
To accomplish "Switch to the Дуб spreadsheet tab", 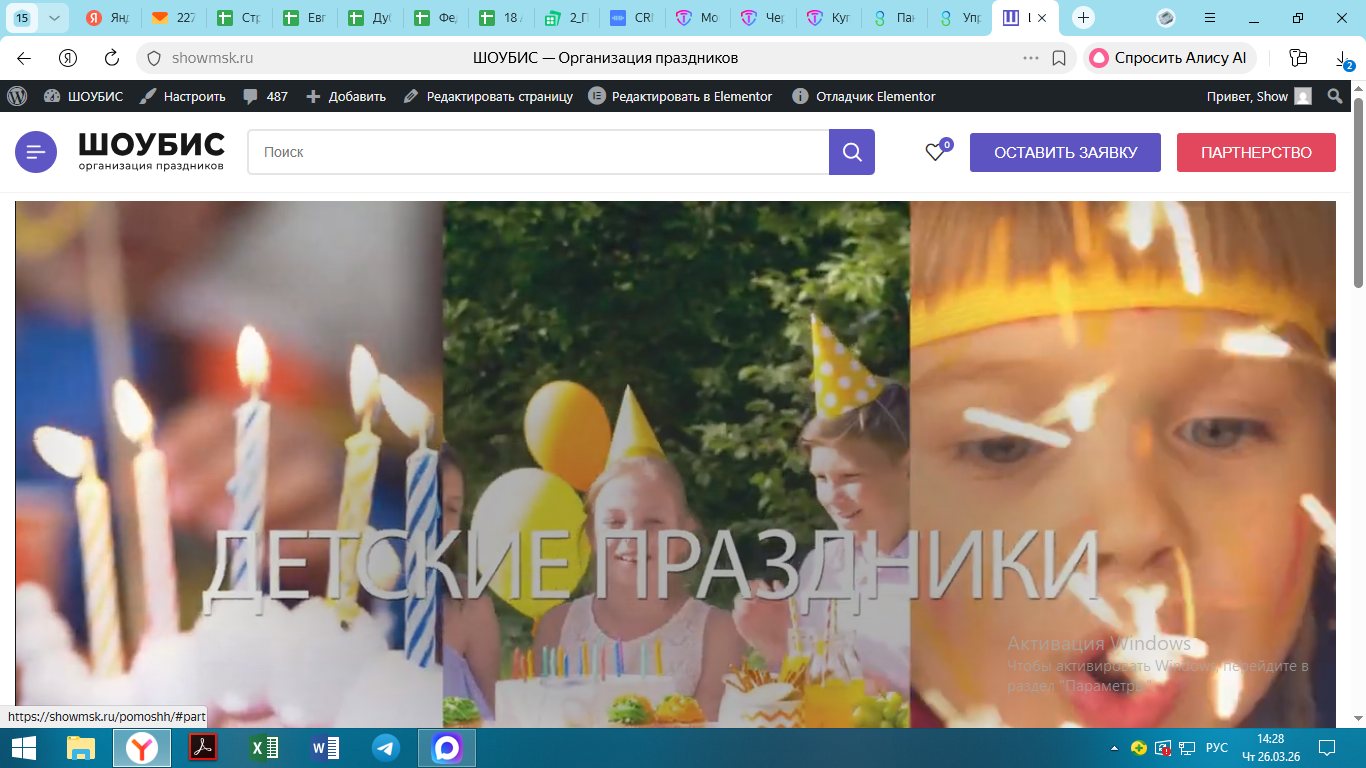I will [x=371, y=18].
